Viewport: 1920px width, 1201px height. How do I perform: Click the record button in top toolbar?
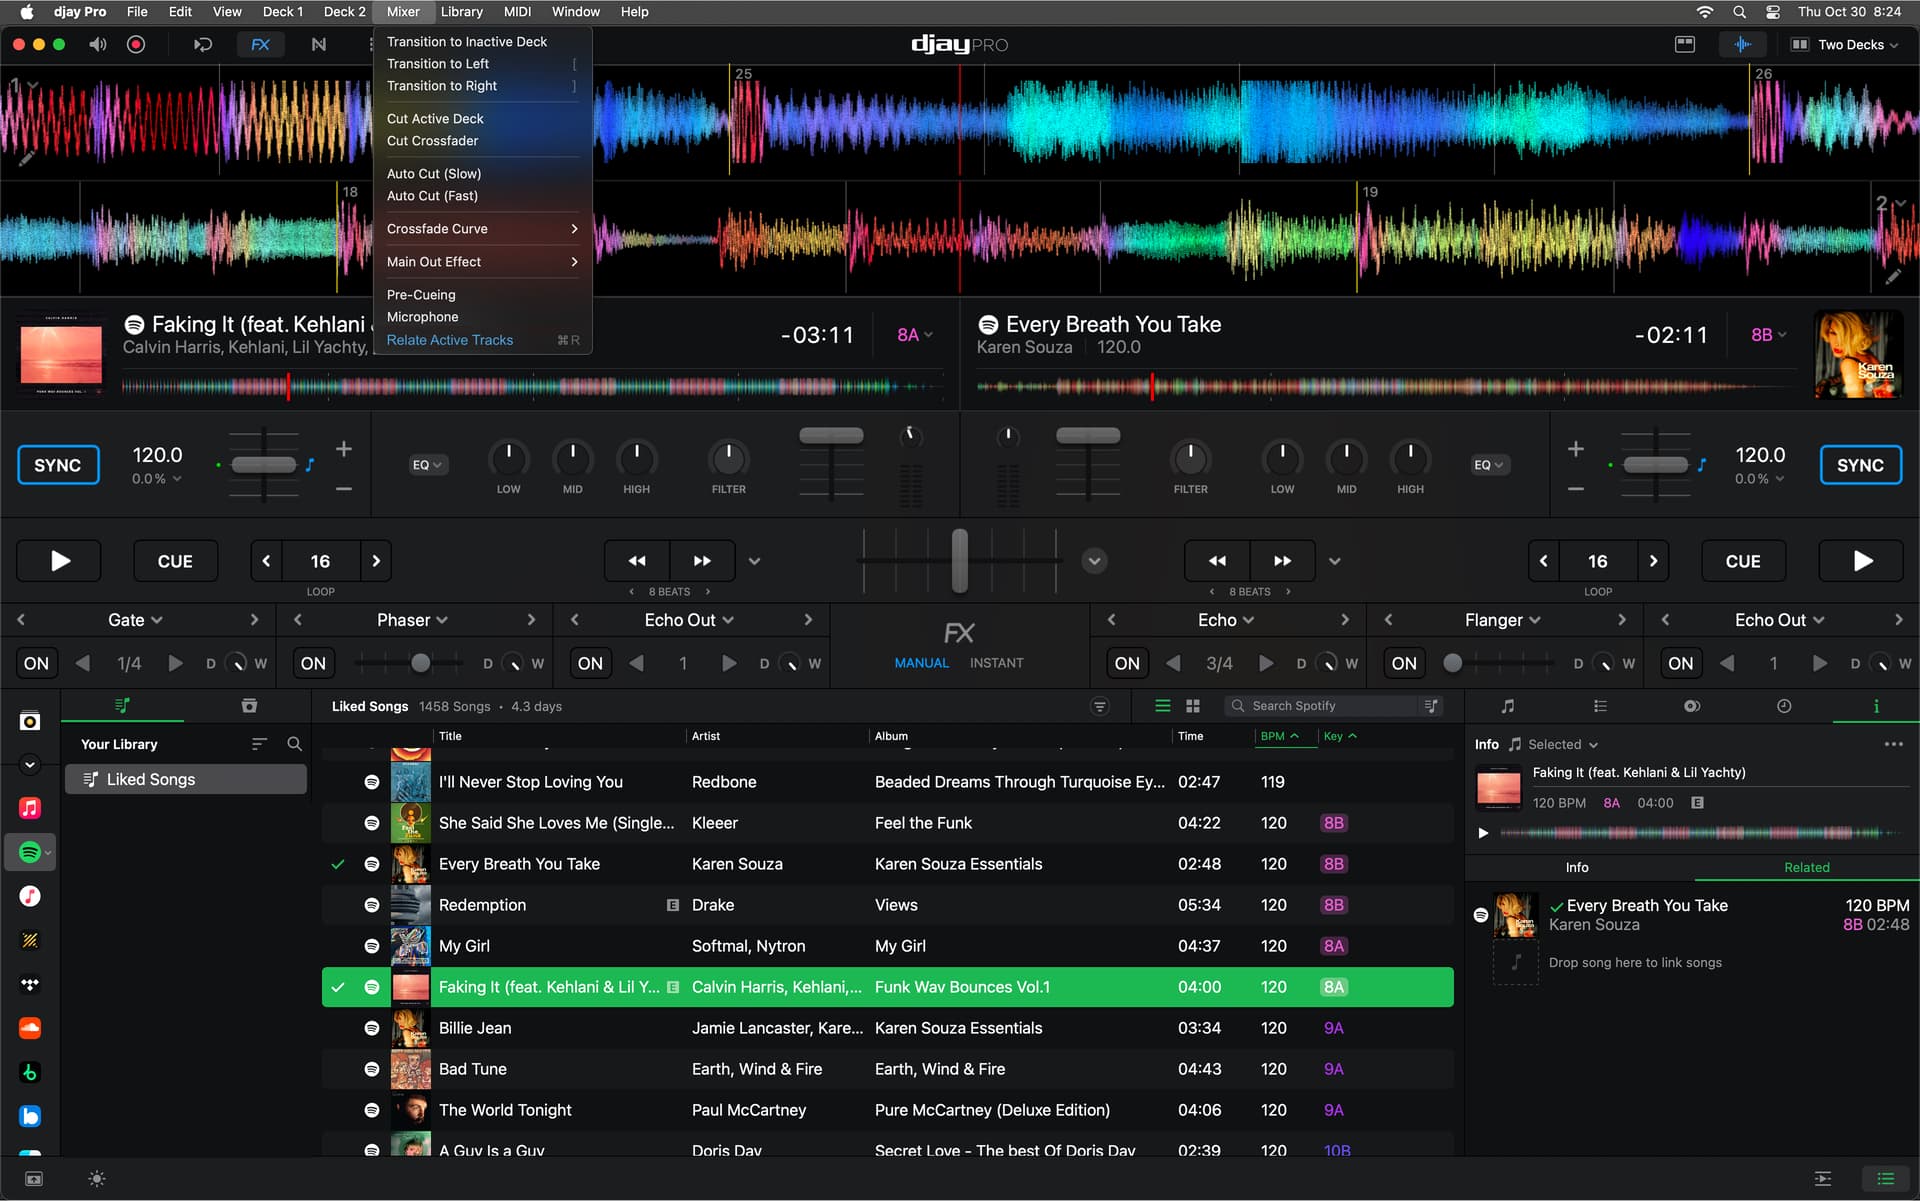coord(136,44)
